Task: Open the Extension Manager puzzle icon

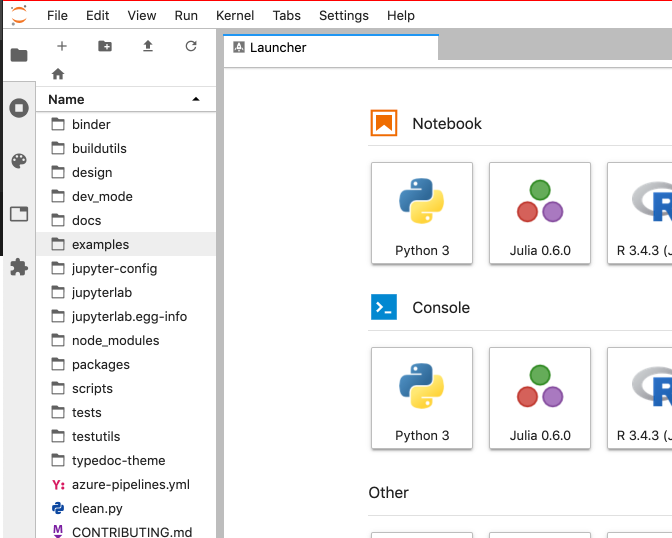Action: click(x=19, y=267)
